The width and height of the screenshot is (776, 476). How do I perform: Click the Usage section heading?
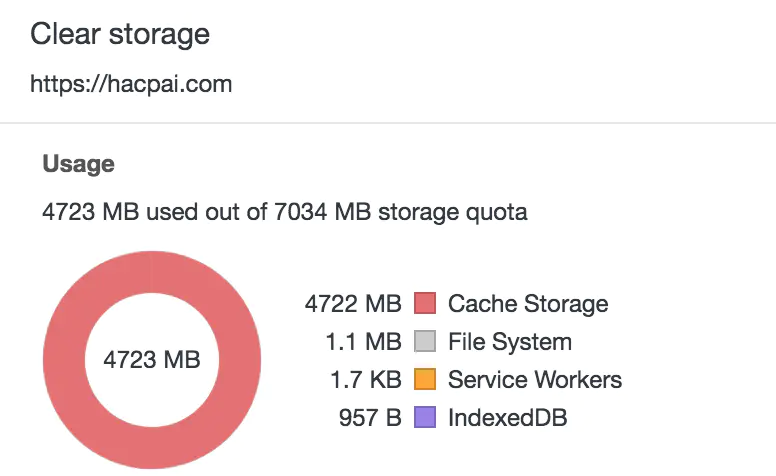pos(78,164)
